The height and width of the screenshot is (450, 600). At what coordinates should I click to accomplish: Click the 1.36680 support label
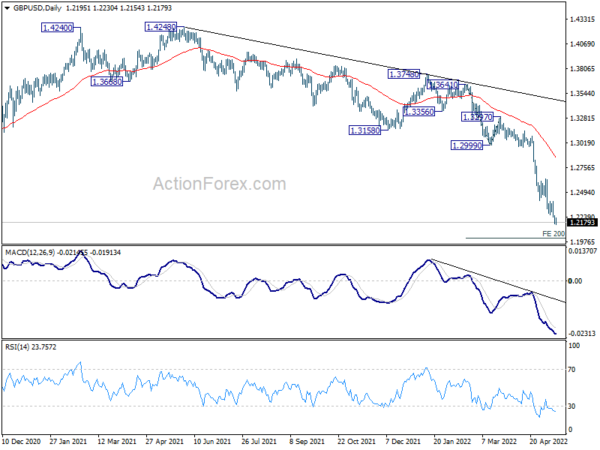[107, 82]
